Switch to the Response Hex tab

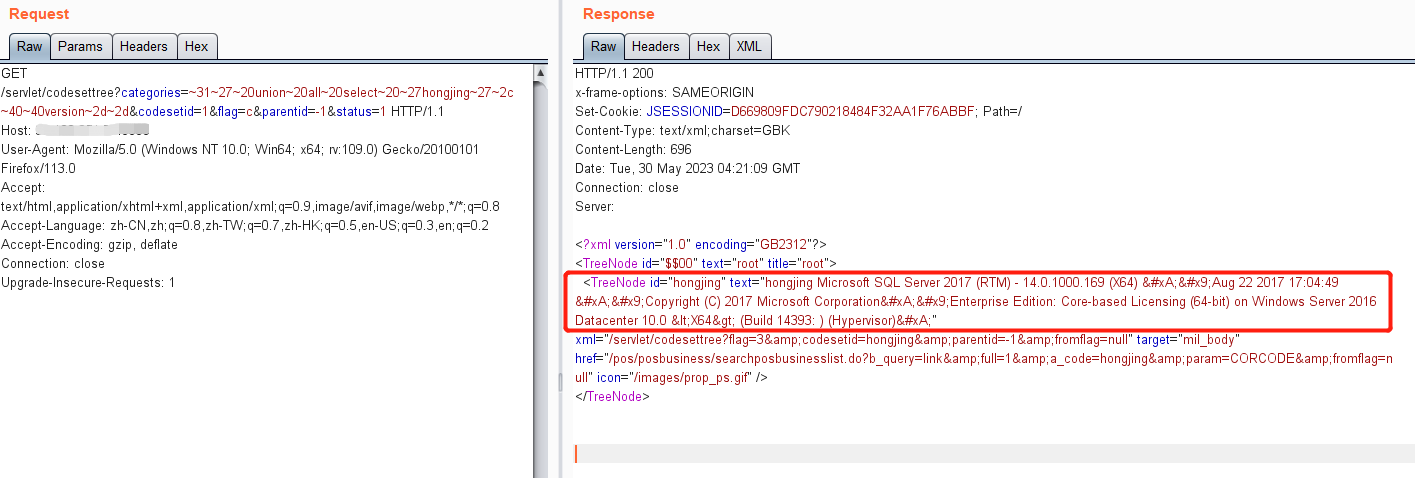709,46
